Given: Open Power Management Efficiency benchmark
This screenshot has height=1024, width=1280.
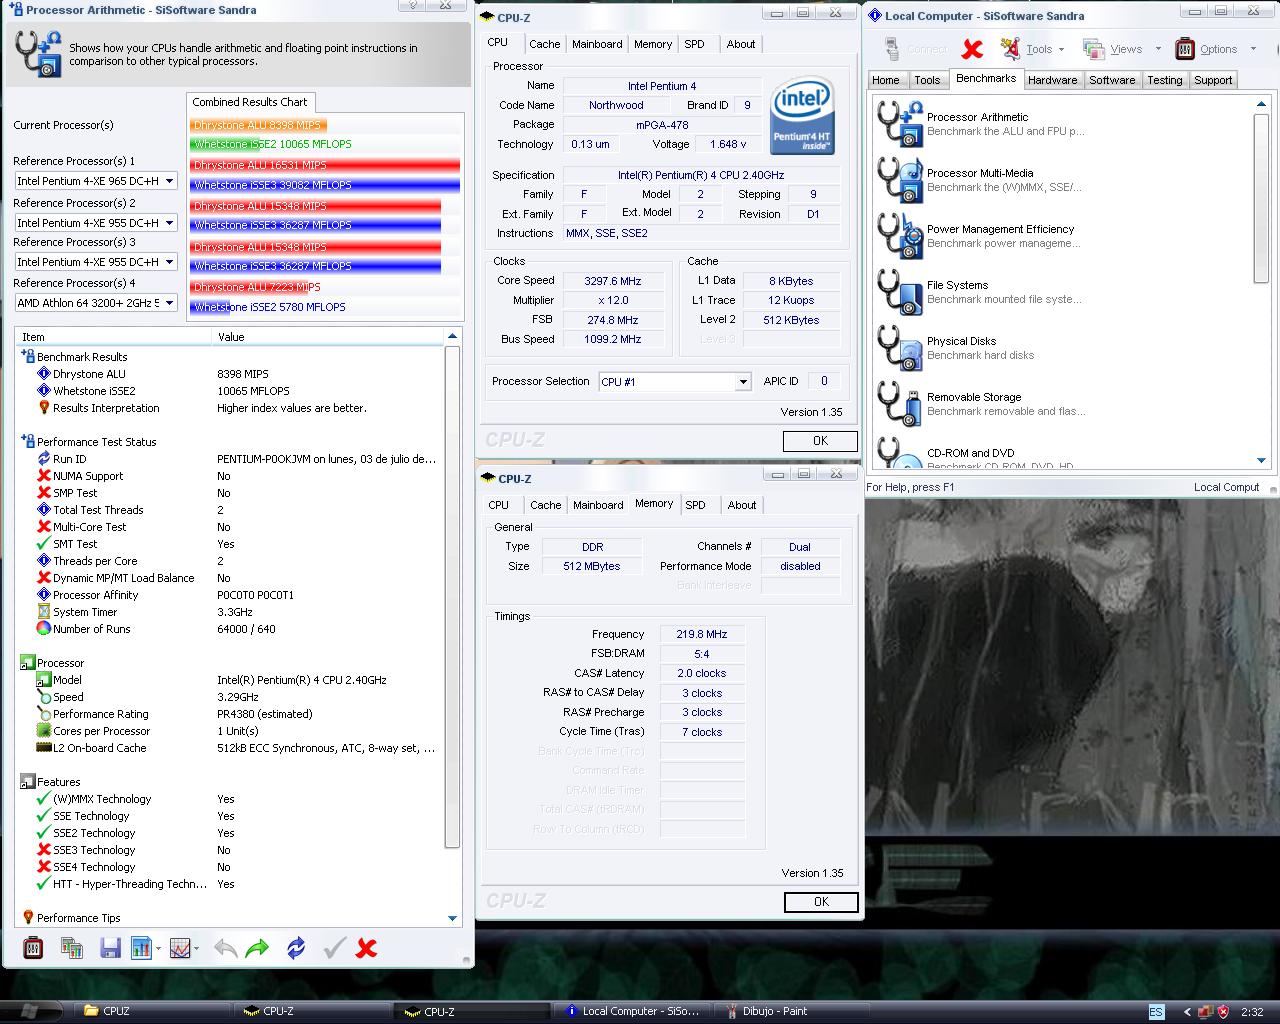Looking at the screenshot, I should [x=900, y=236].
